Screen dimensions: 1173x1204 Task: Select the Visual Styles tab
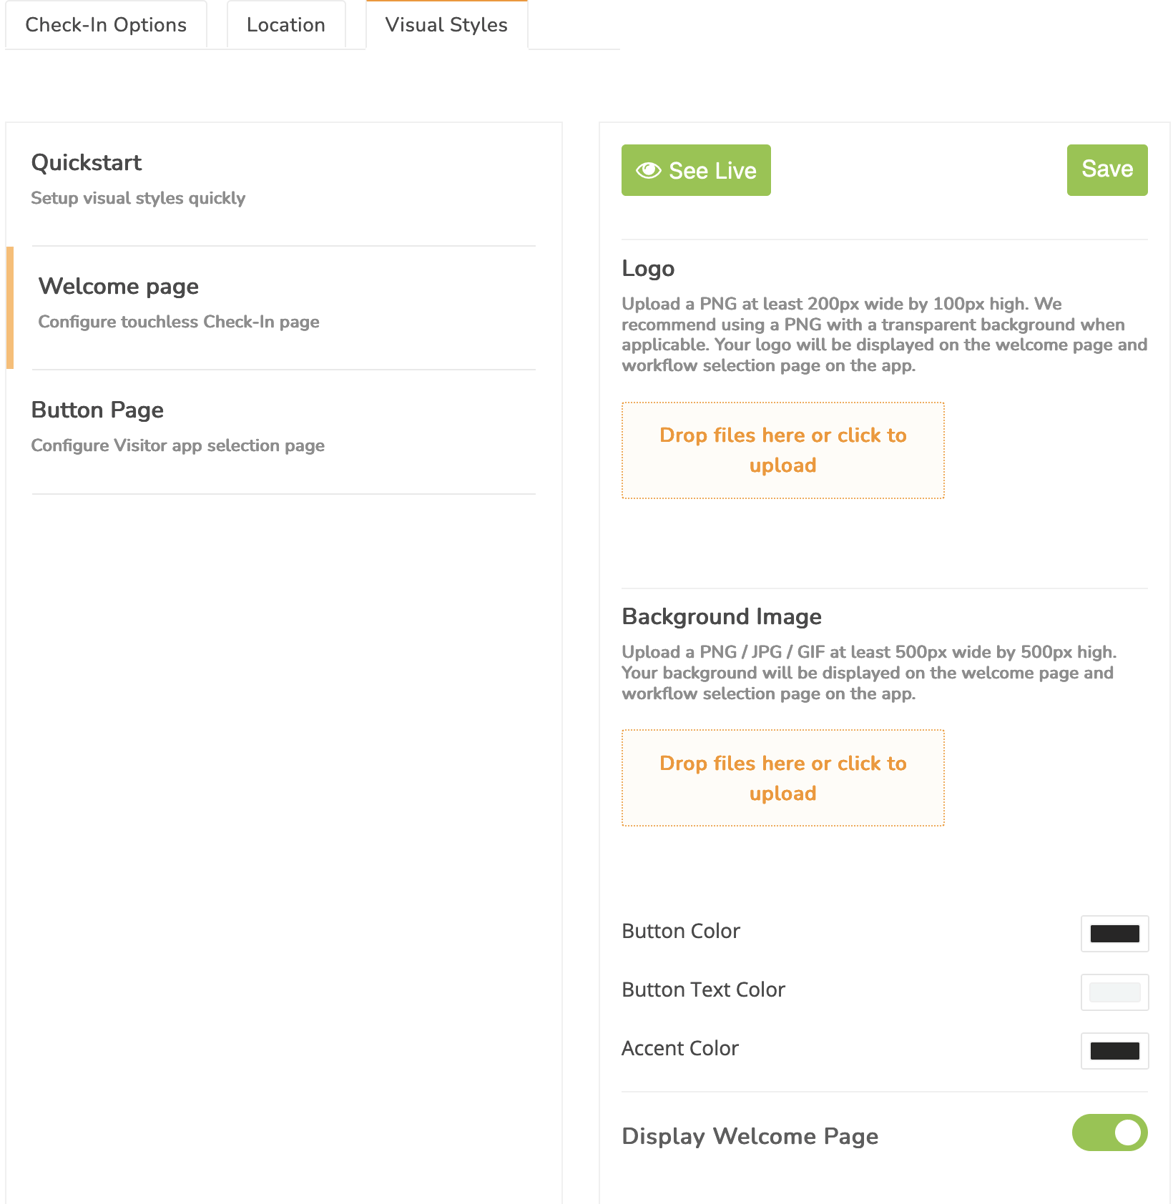pos(446,25)
